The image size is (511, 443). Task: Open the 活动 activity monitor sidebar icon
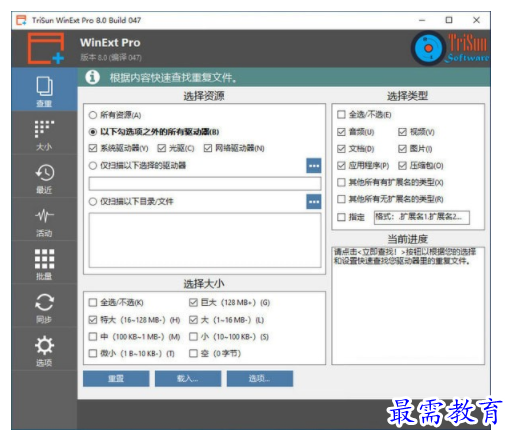tap(44, 220)
